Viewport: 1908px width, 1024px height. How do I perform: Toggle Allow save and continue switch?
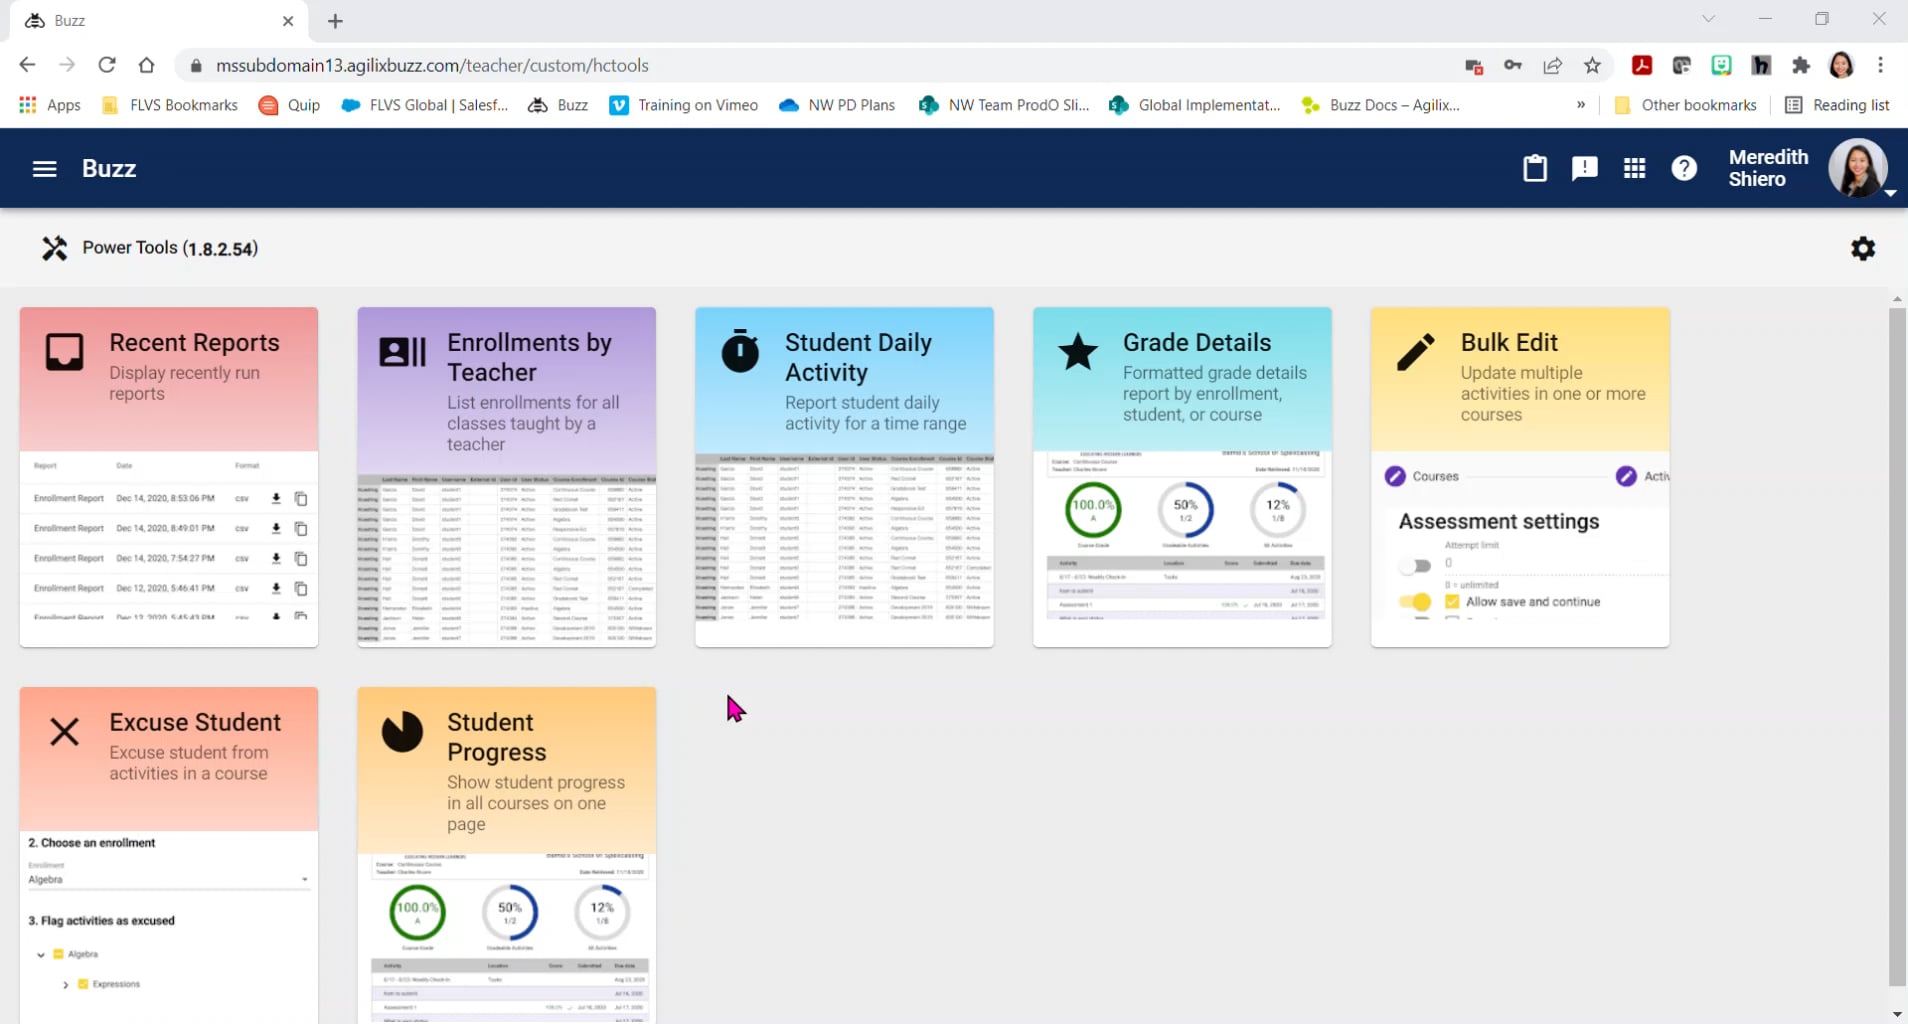[1415, 602]
